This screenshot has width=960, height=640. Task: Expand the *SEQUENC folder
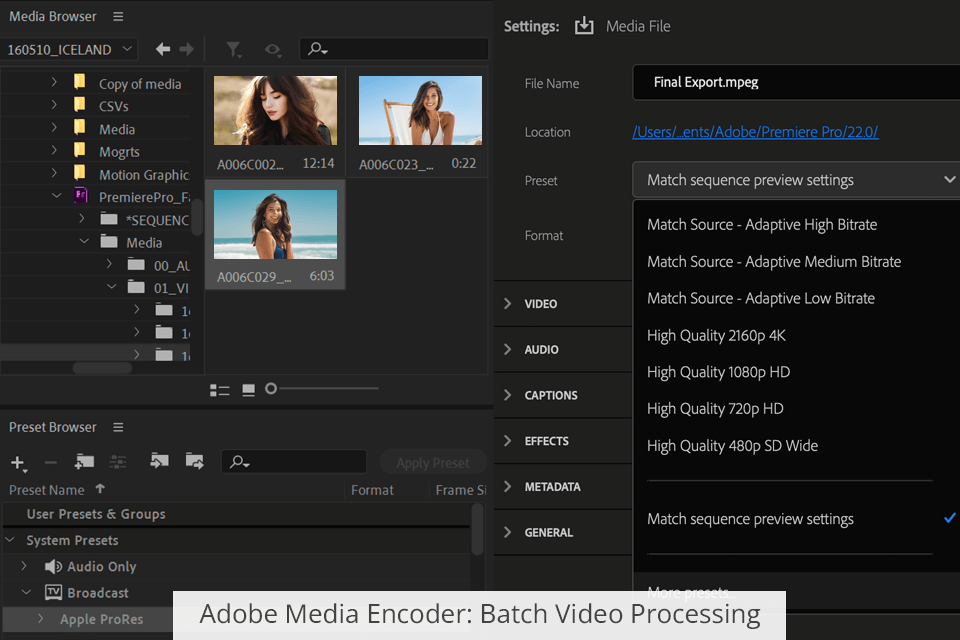click(81, 218)
